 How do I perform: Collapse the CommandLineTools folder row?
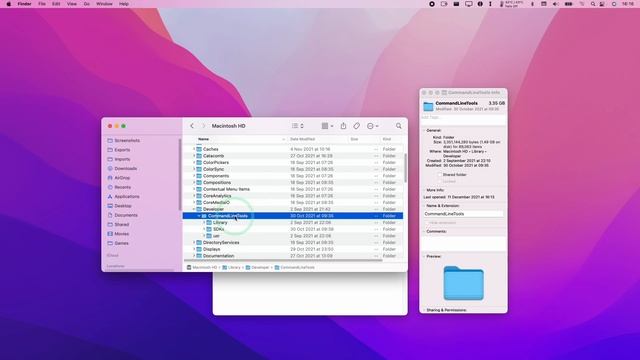199,216
